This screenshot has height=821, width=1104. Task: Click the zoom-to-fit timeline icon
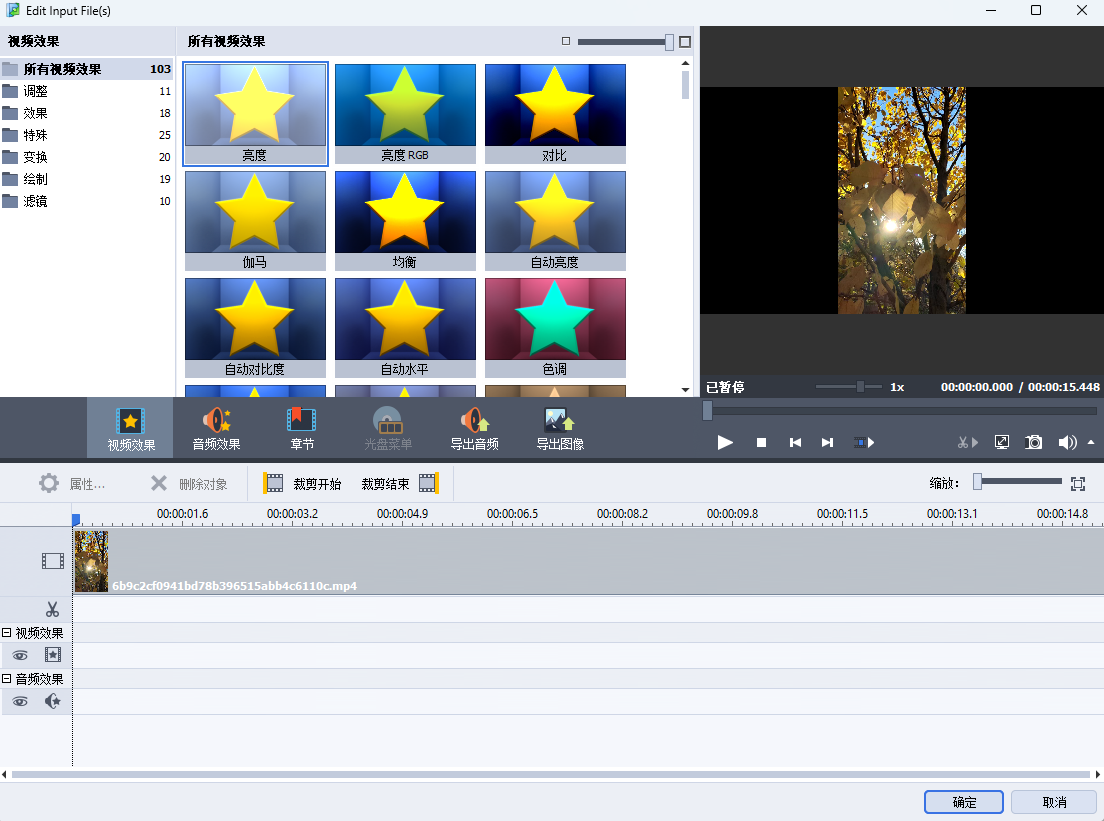[1077, 484]
